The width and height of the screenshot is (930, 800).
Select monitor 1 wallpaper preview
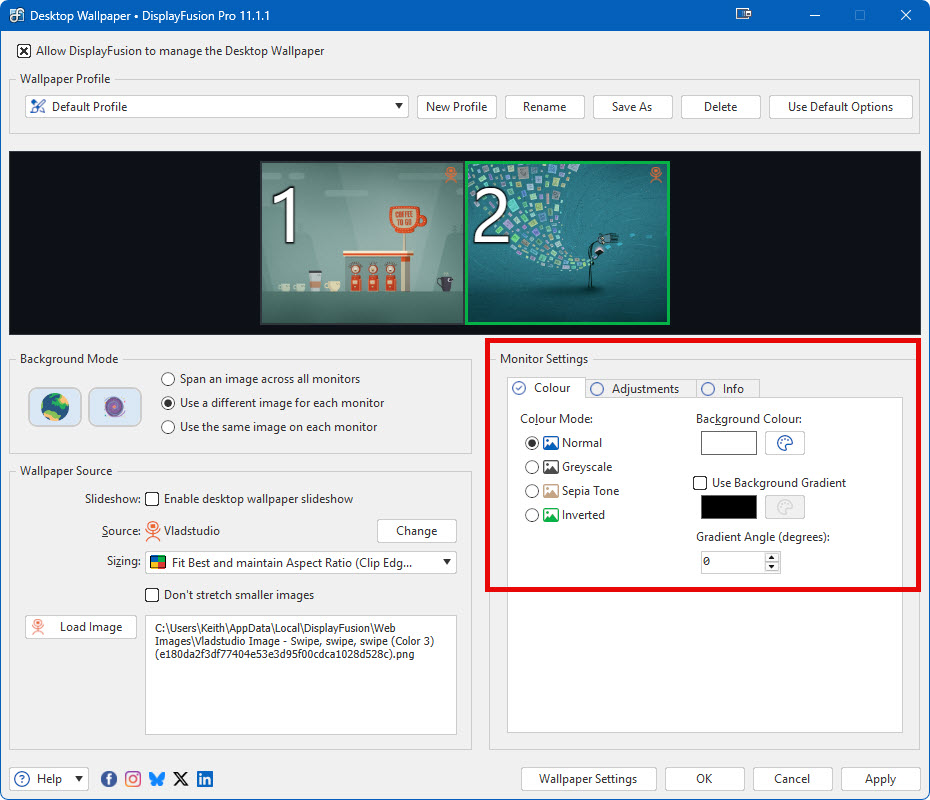click(362, 244)
